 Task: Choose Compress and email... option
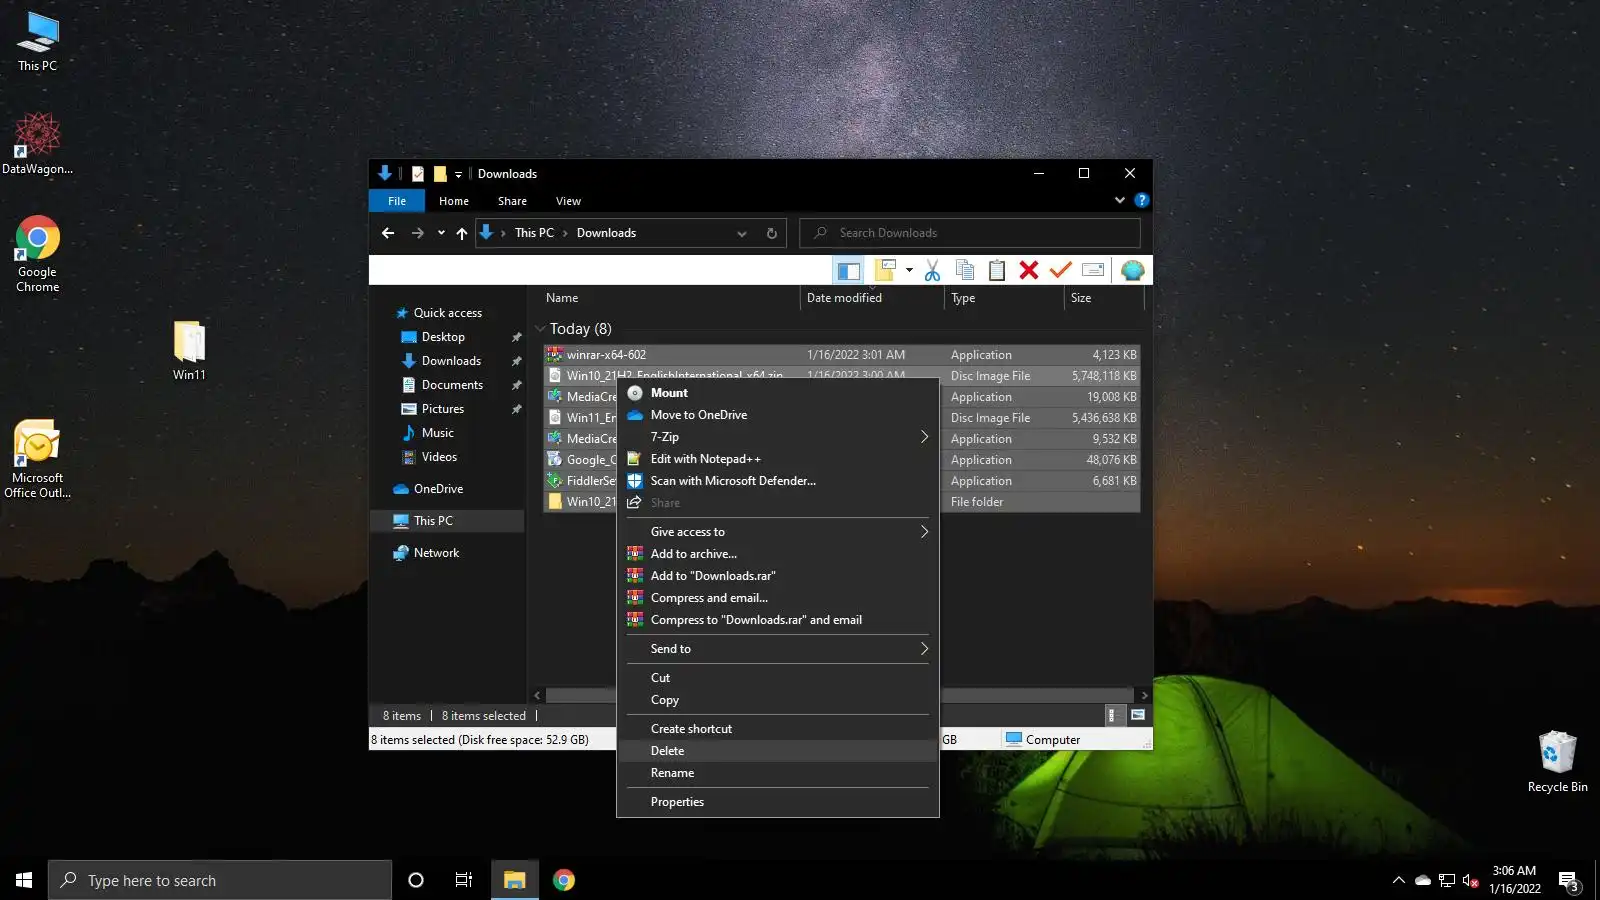click(x=778, y=598)
